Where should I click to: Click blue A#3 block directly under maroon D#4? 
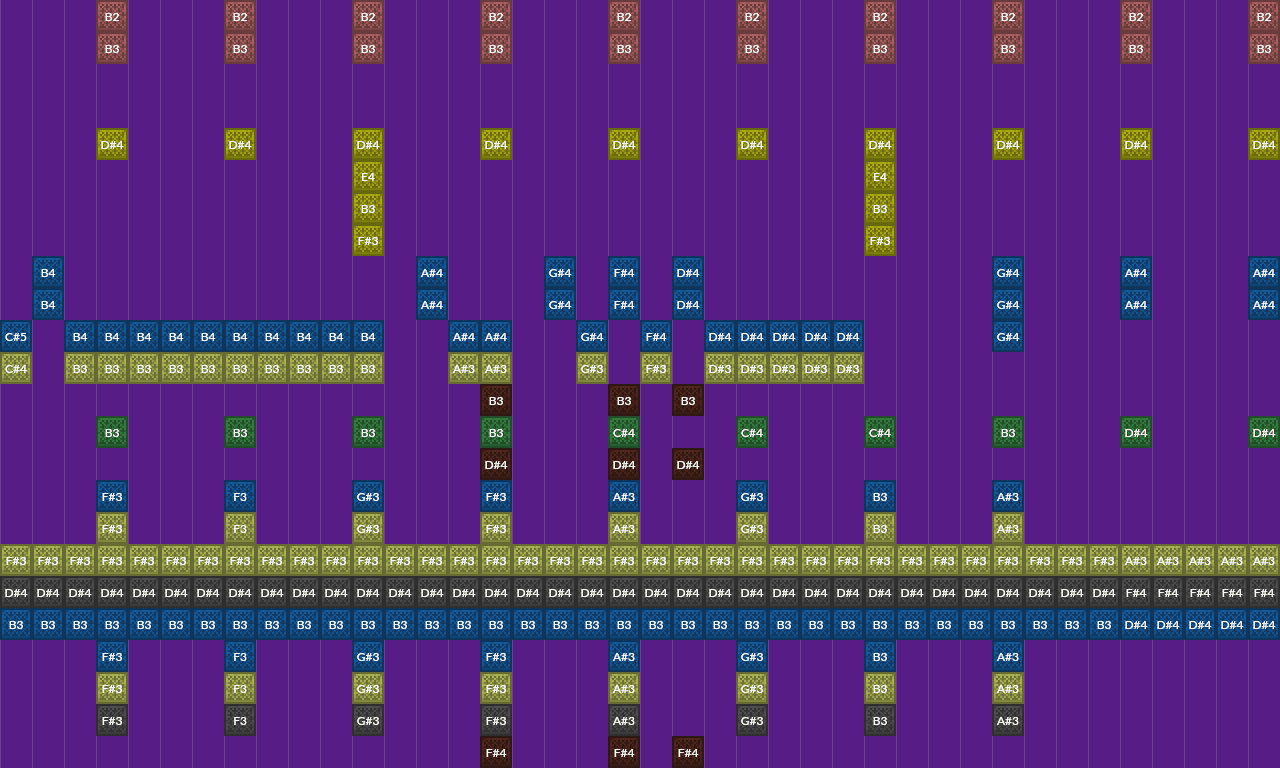click(x=624, y=497)
